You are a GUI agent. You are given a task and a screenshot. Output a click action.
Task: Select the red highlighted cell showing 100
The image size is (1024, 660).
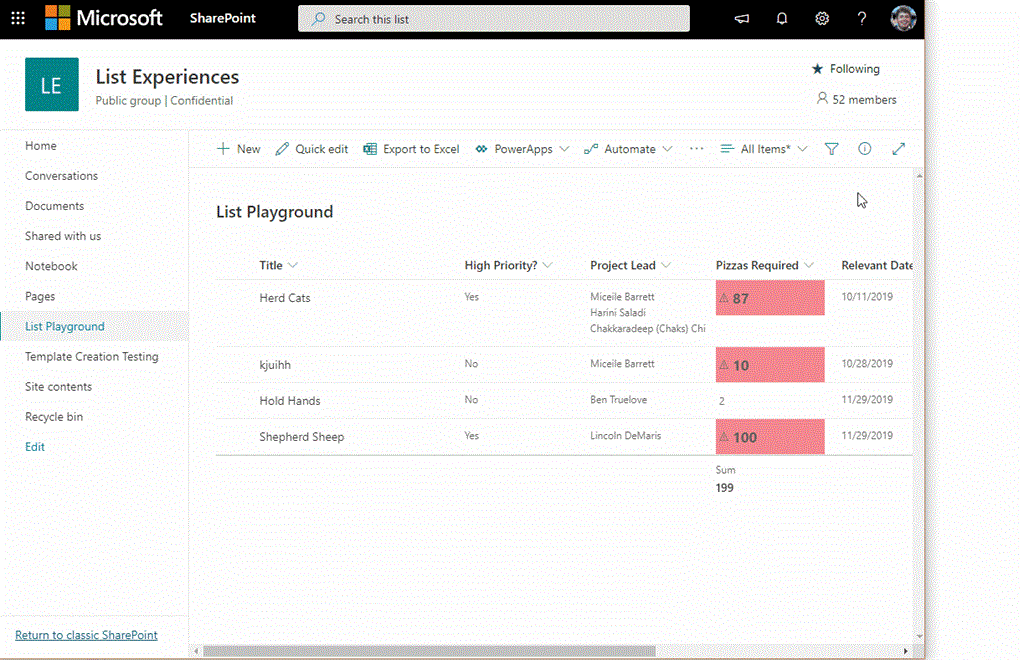tap(770, 436)
